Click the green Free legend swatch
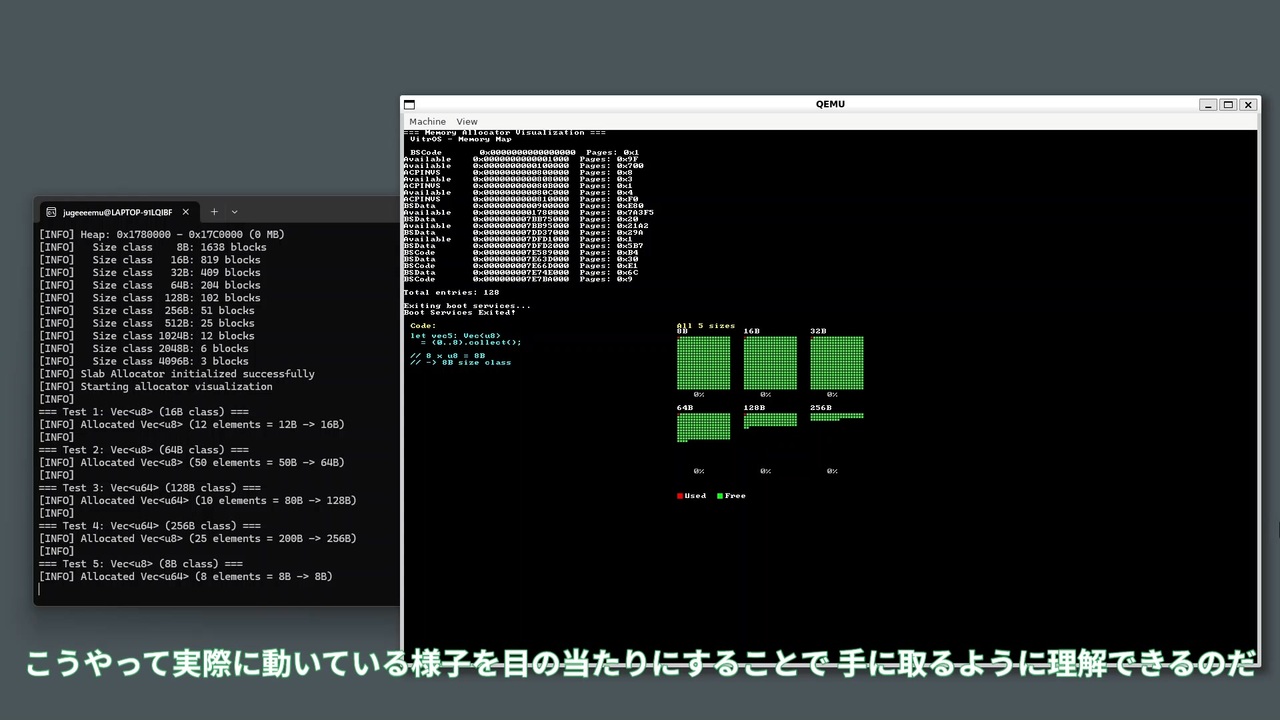The height and width of the screenshot is (720, 1280). pyautogui.click(x=720, y=496)
